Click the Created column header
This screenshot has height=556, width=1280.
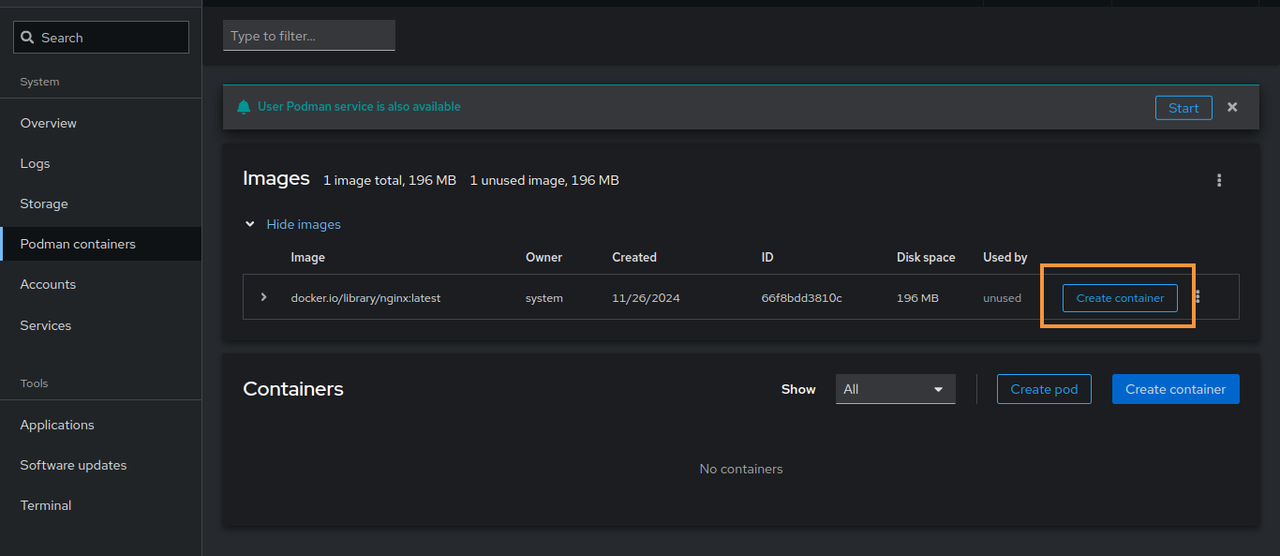point(634,257)
